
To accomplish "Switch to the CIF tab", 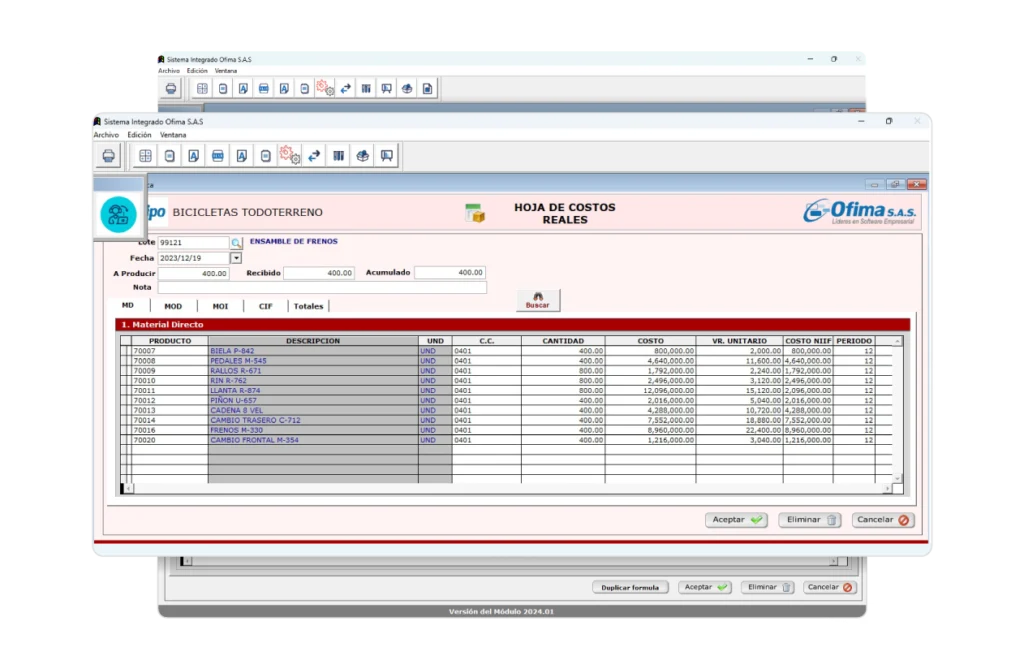I will tap(265, 306).
